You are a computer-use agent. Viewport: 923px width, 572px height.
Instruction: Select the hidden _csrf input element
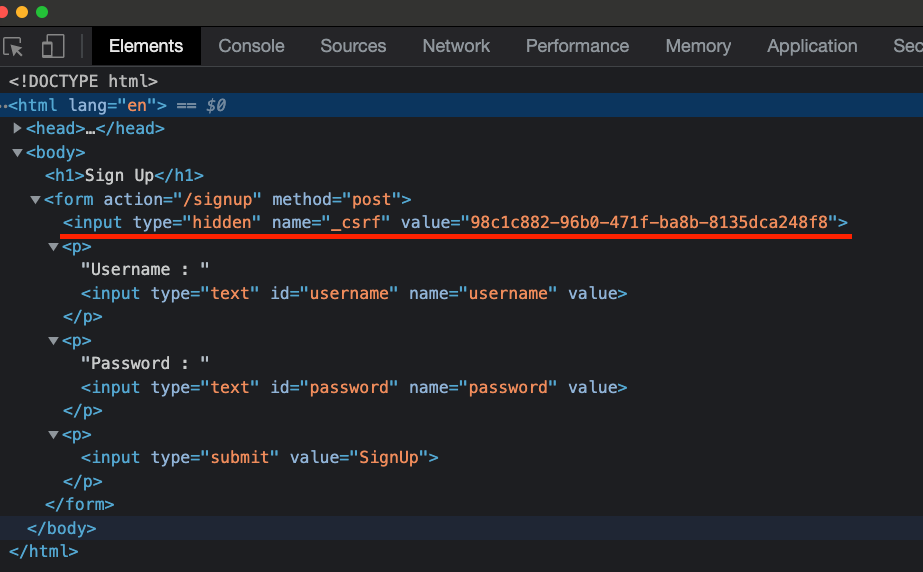pyautogui.click(x=455, y=222)
